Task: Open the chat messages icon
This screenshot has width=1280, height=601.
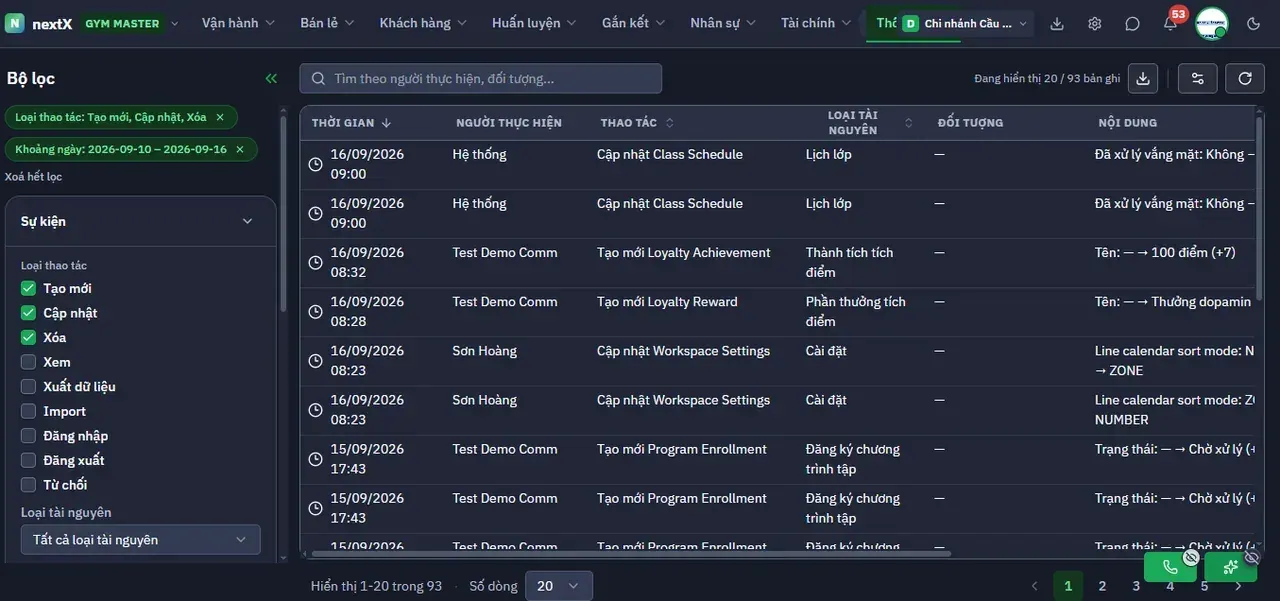Action: (x=1132, y=24)
